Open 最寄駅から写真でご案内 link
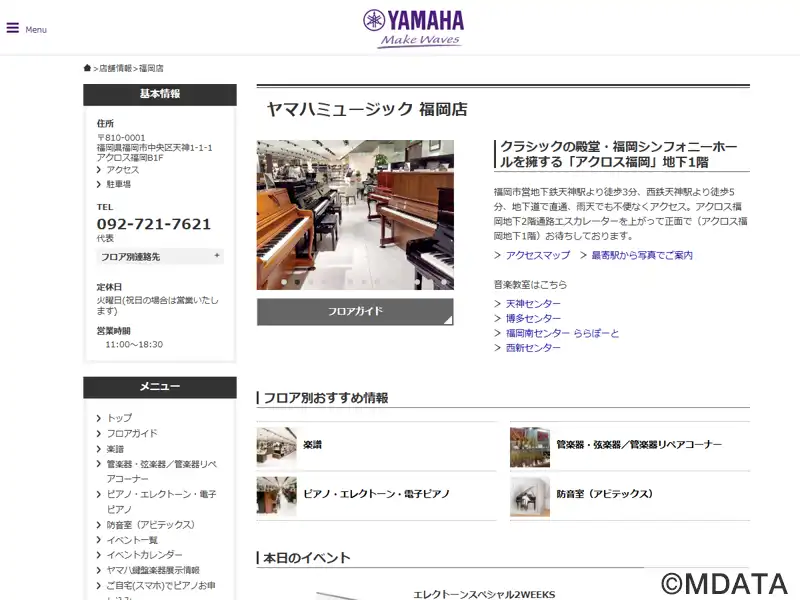Screen dimensions: 800x600 642,255
